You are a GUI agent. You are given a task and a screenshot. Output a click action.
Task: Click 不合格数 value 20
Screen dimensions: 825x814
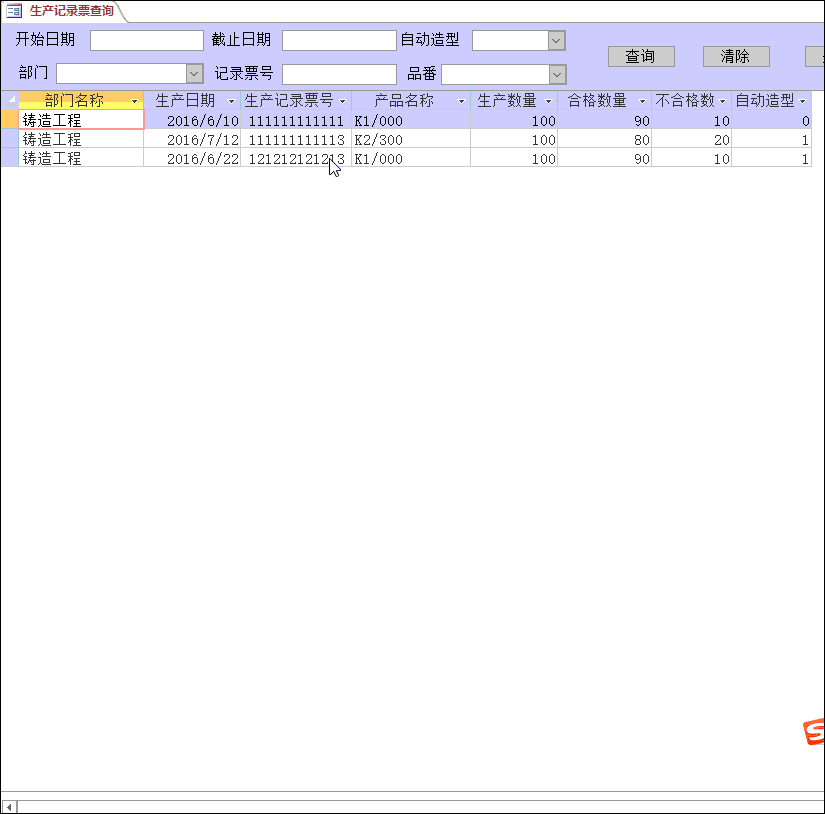(x=692, y=139)
